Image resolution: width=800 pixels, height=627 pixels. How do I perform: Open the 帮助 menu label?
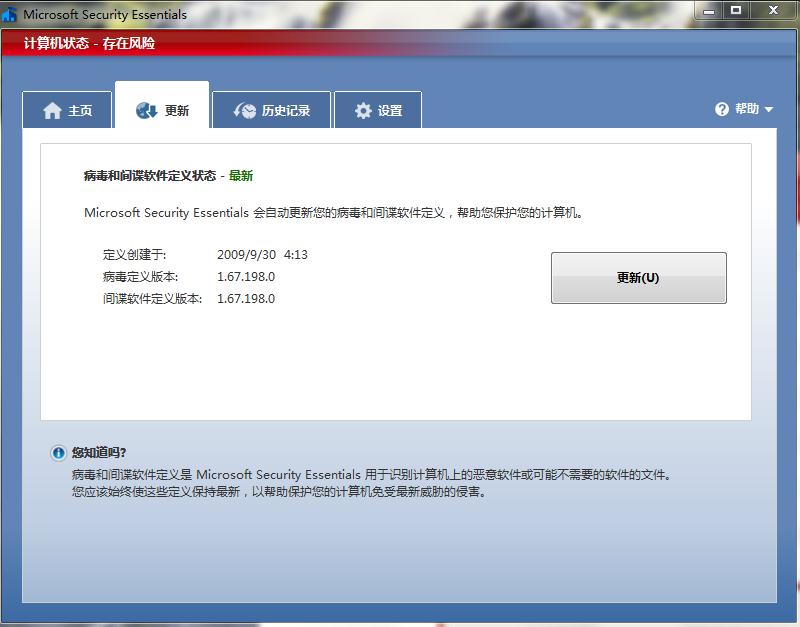[x=747, y=109]
